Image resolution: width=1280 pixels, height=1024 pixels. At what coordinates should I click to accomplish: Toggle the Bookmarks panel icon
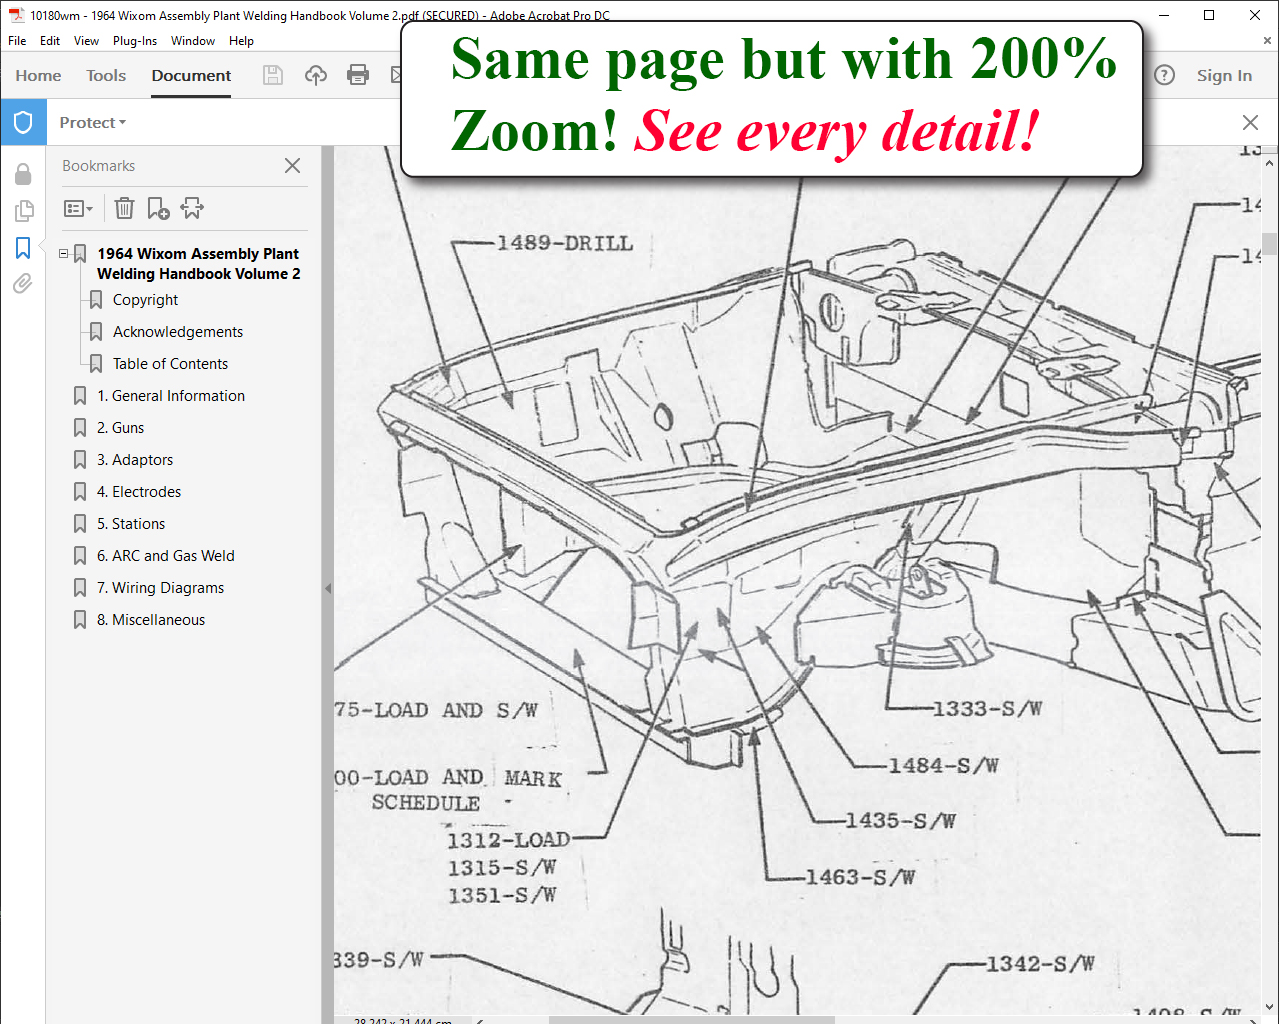coord(23,247)
